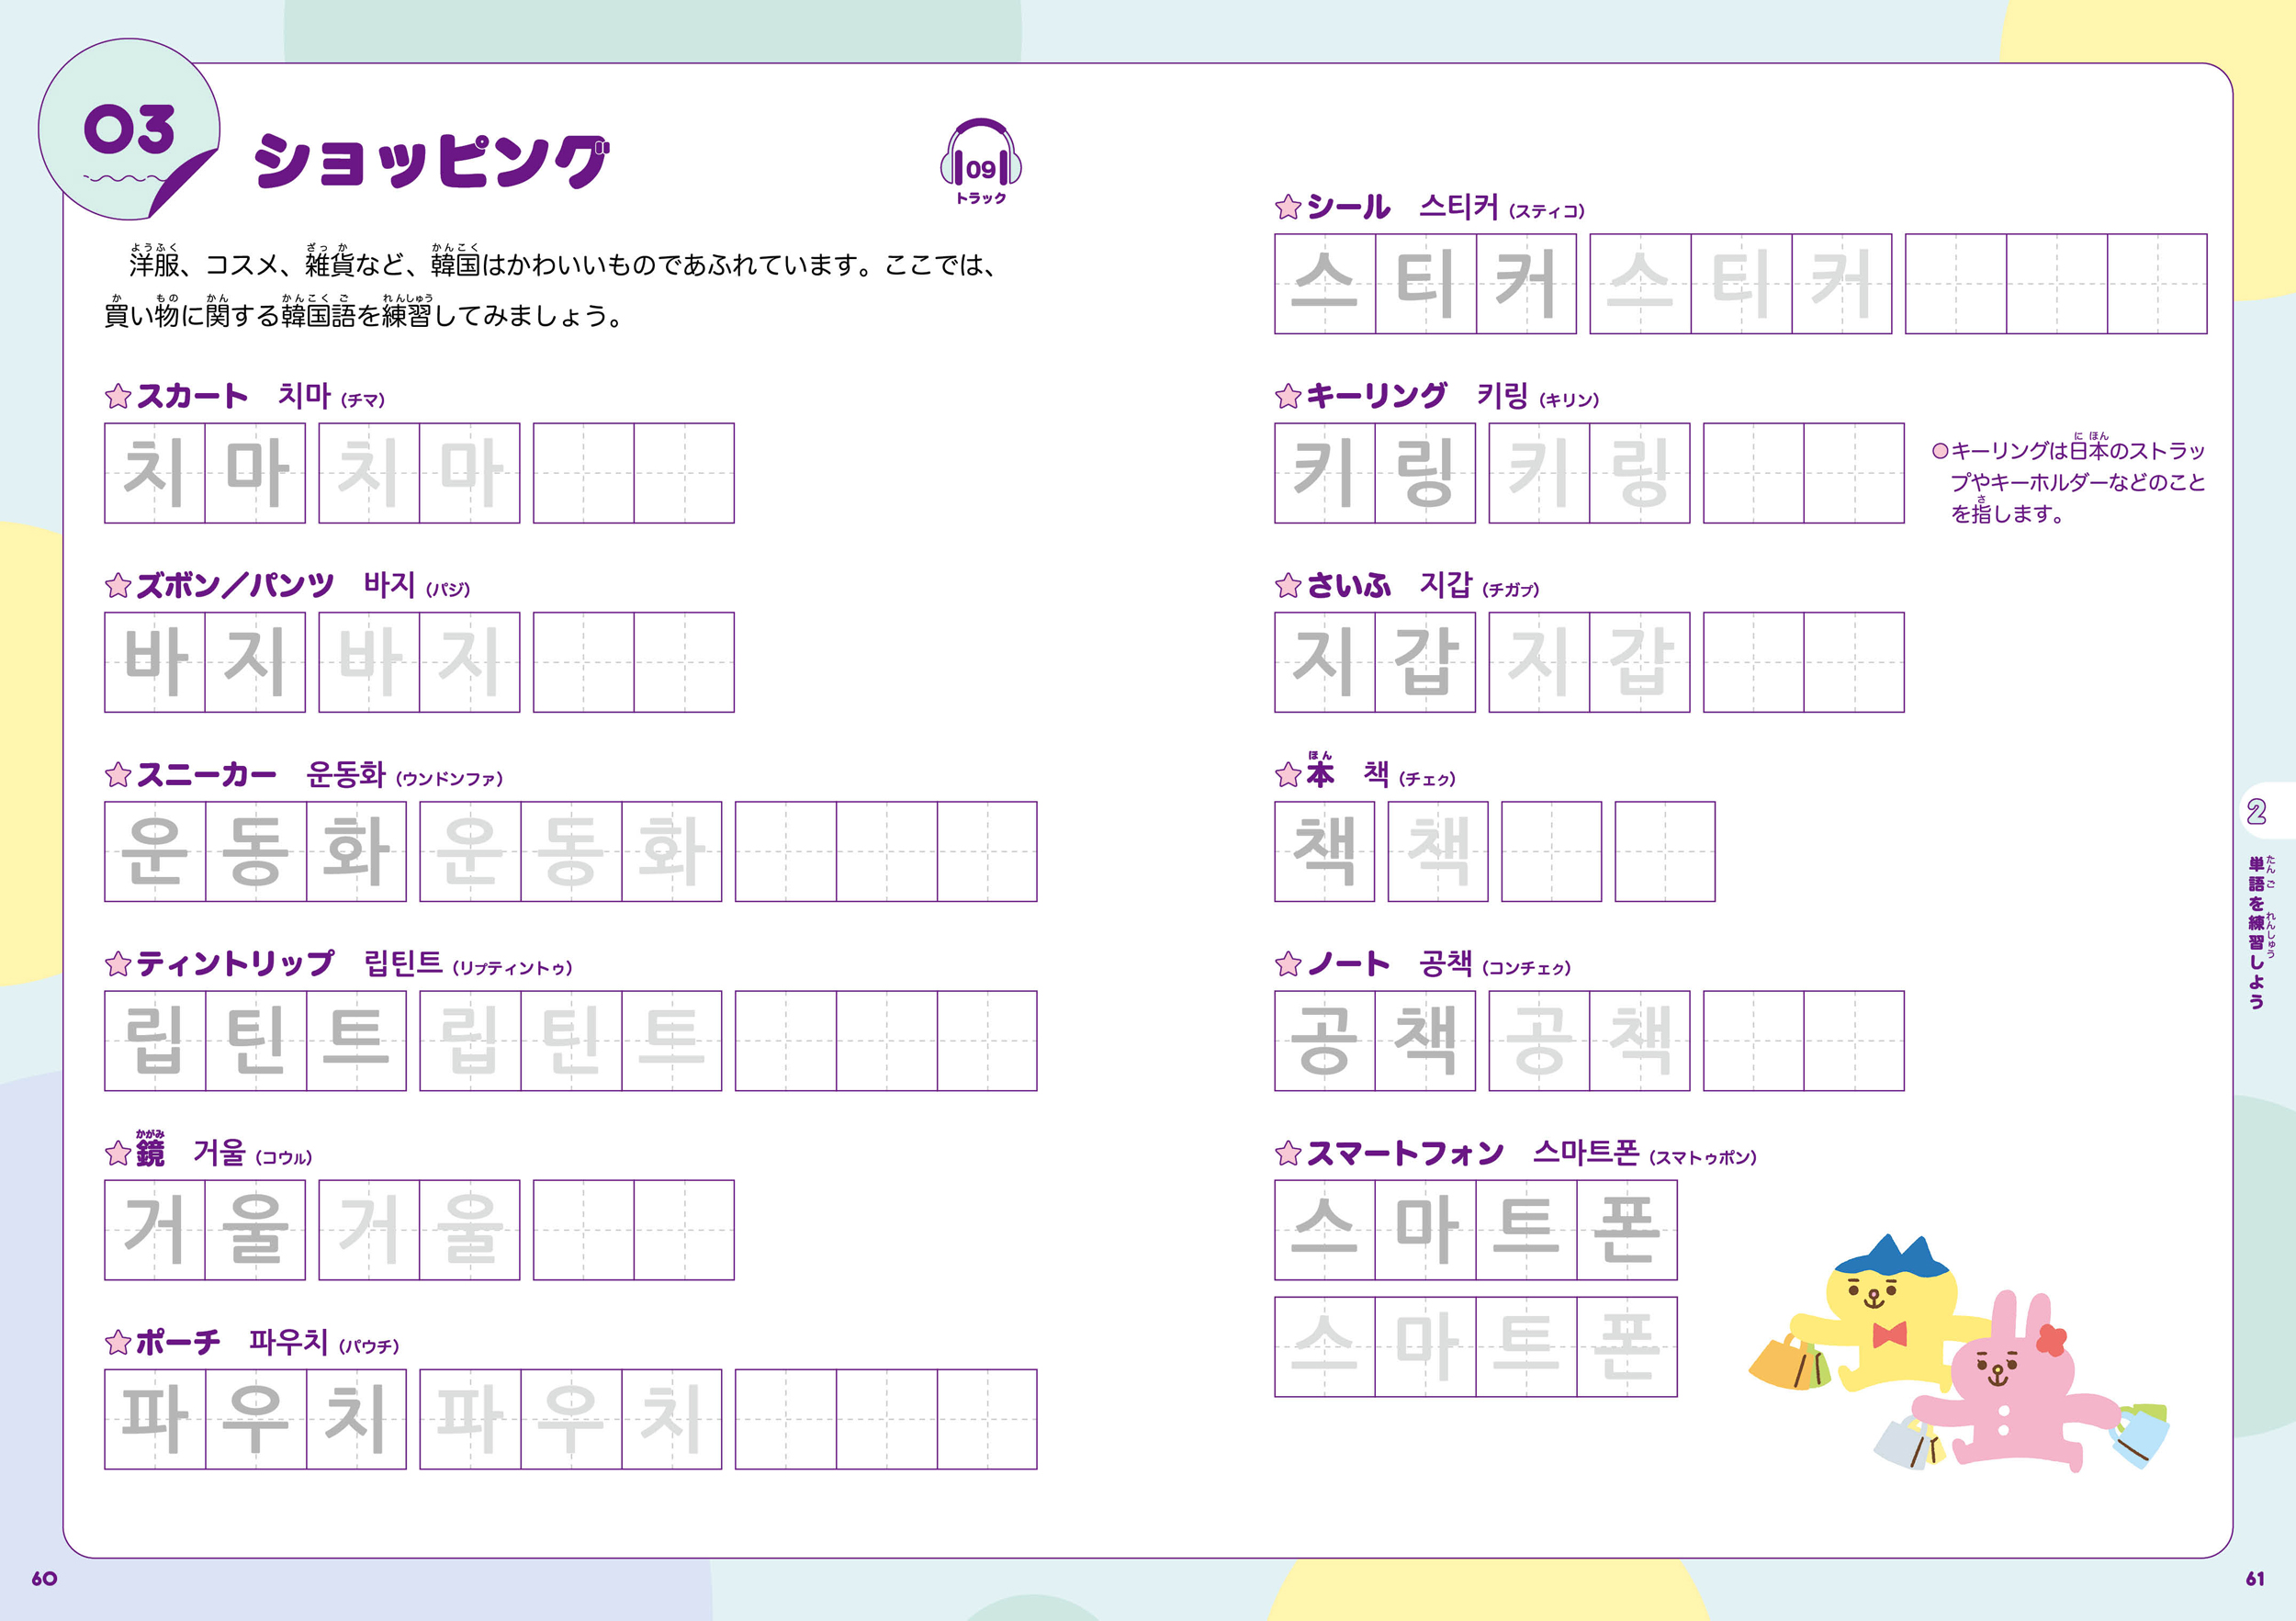Screen dimensions: 2296x1621
Task: Click the Korean word 거울 label
Action: pos(219,1153)
